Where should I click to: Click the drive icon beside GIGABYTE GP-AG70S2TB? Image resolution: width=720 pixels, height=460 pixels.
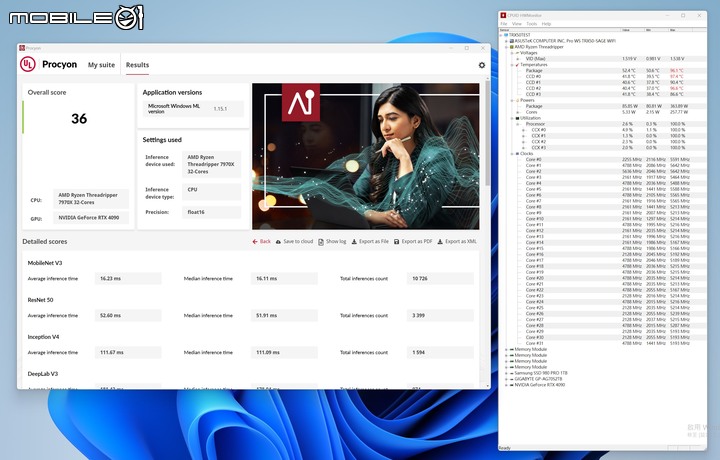click(x=512, y=379)
